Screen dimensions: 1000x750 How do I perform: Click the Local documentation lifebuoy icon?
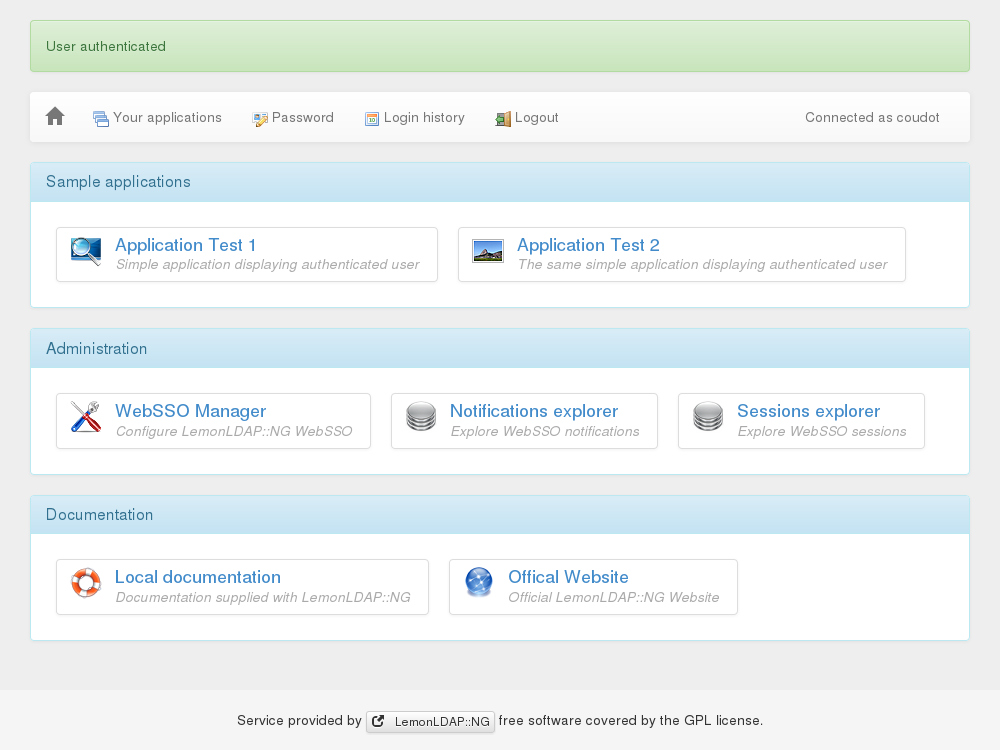(x=86, y=582)
